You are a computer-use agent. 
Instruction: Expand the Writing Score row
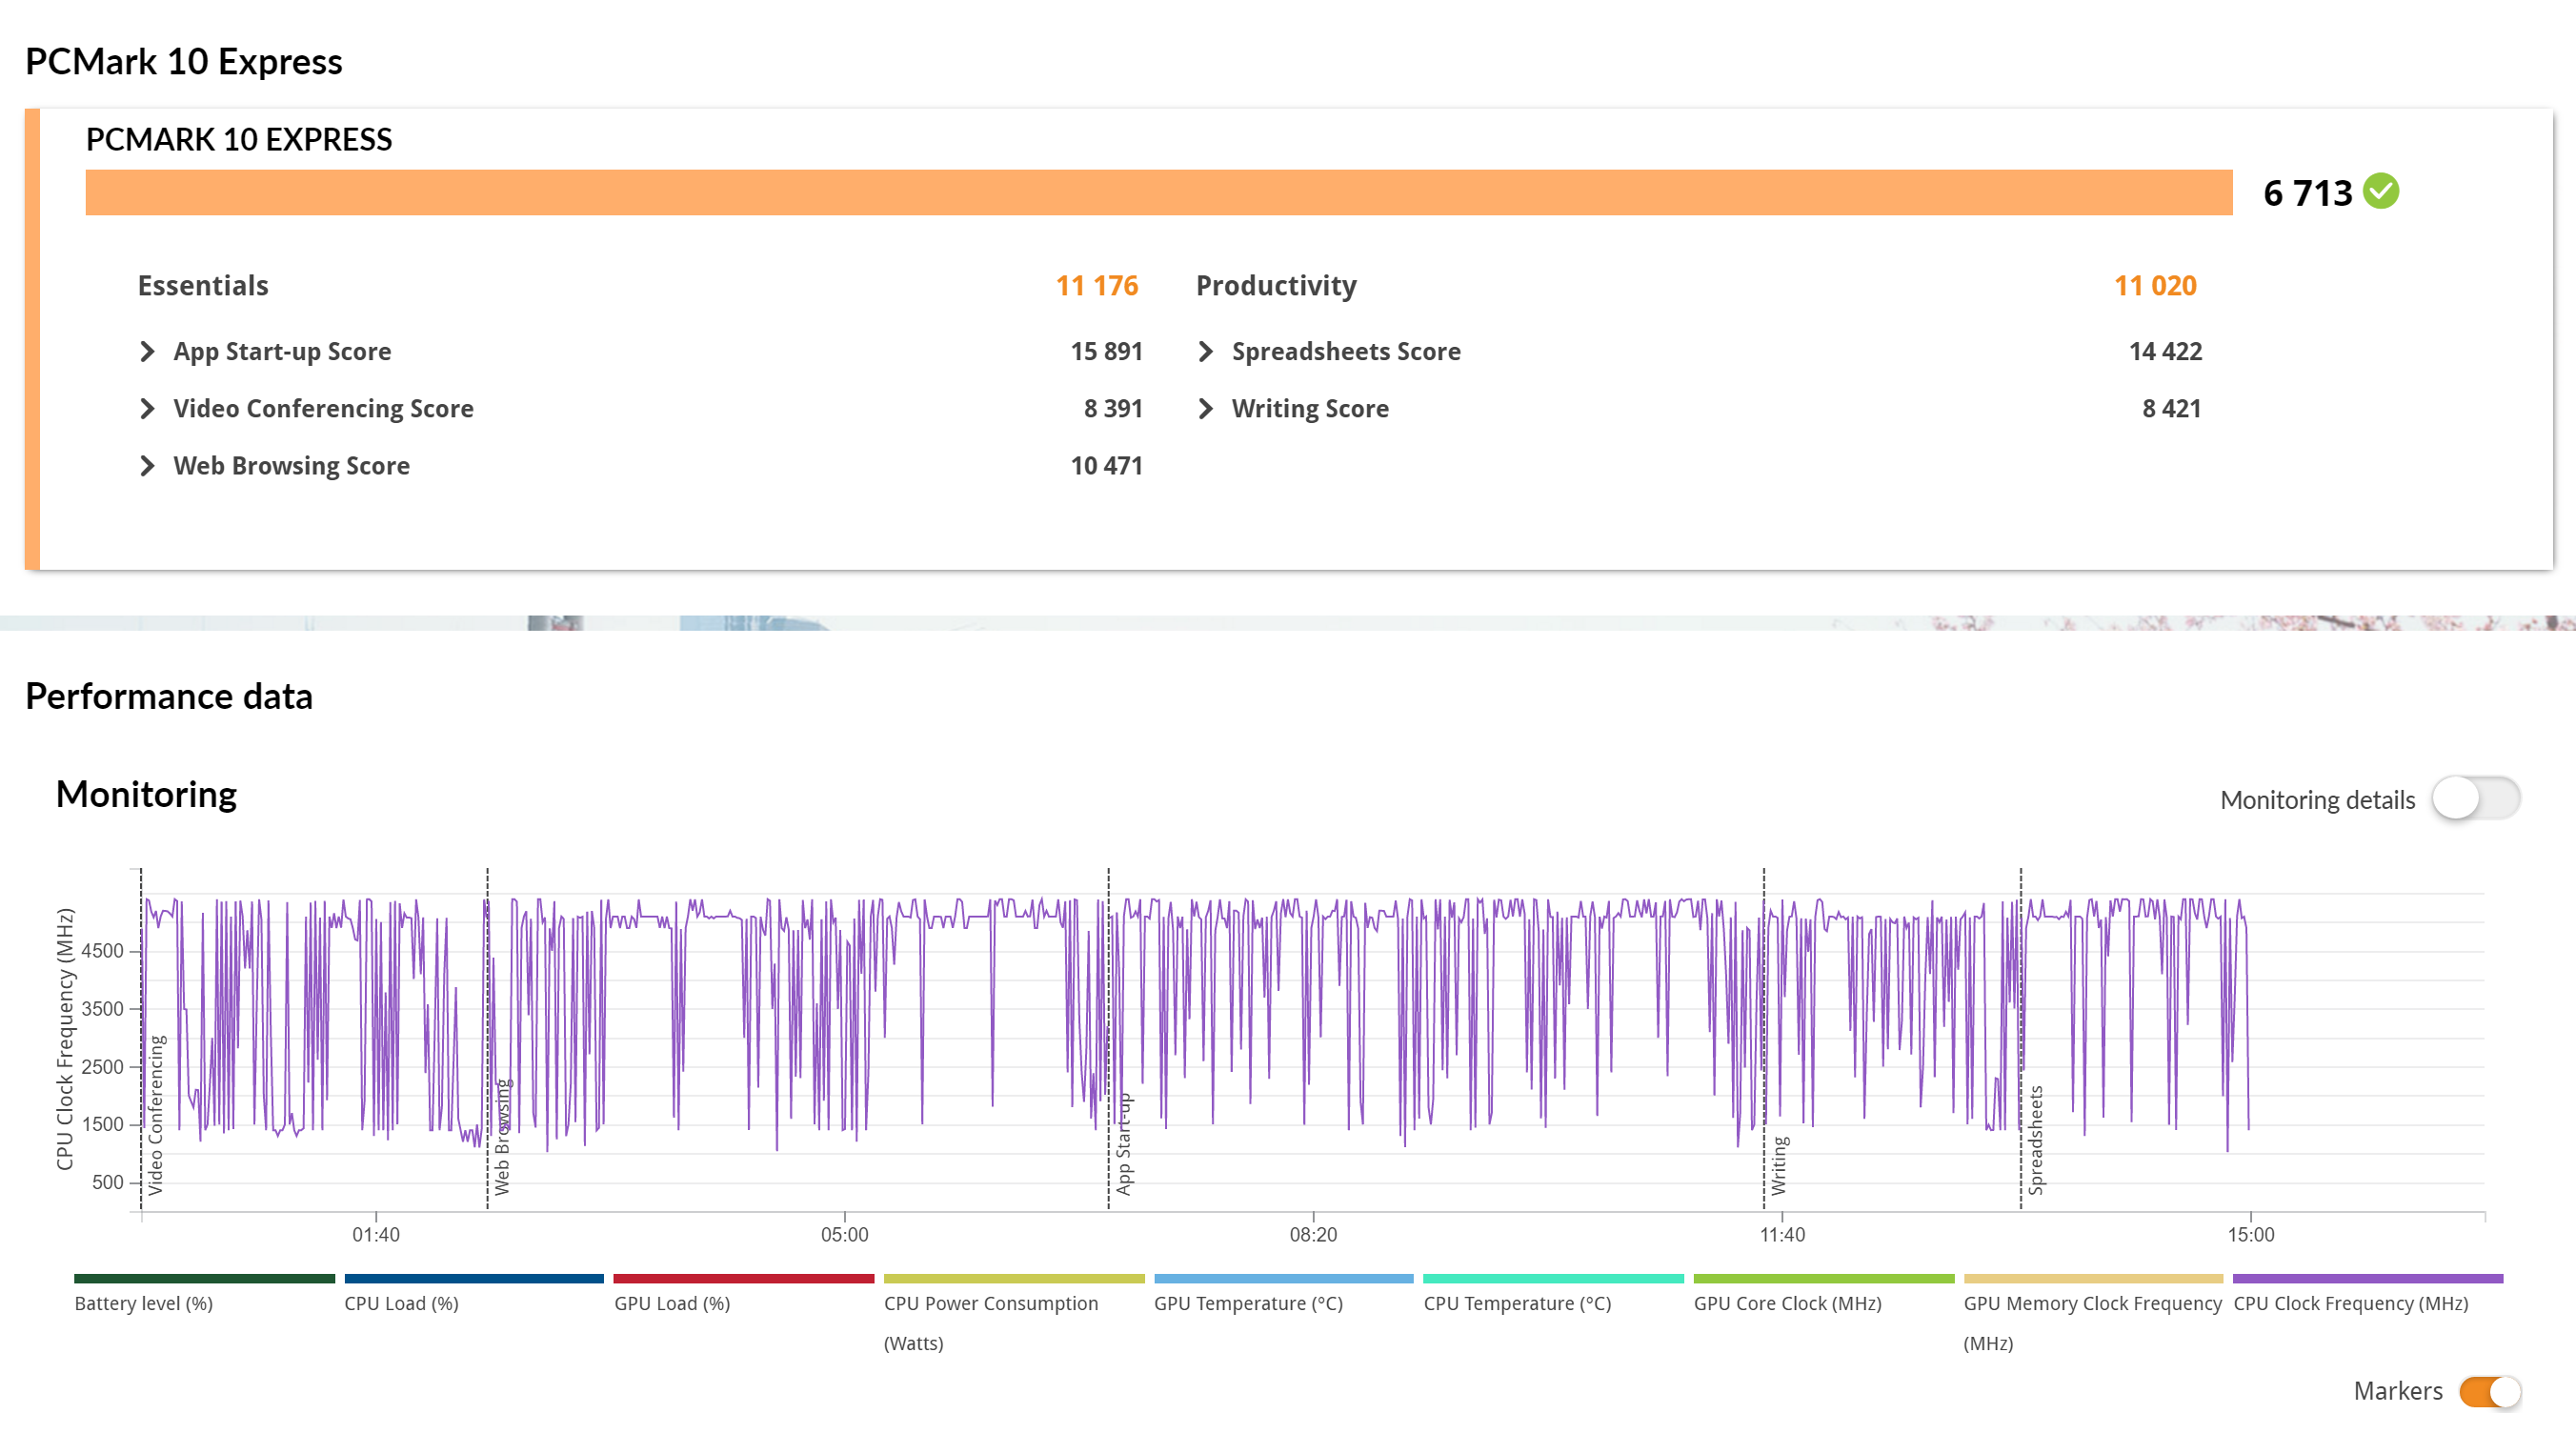[x=1205, y=408]
